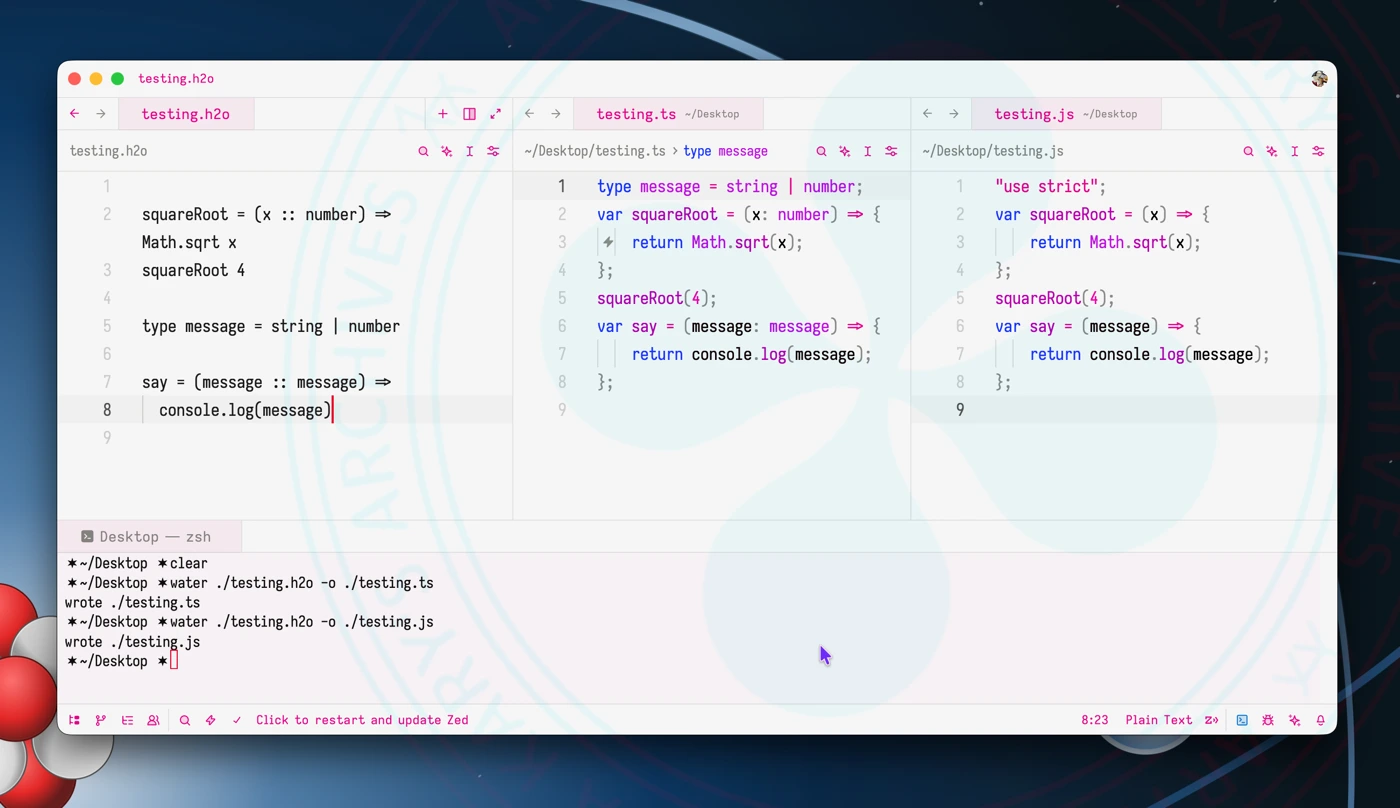Viewport: 1400px width, 808px height.
Task: Open the notifications bell
Action: point(1321,720)
